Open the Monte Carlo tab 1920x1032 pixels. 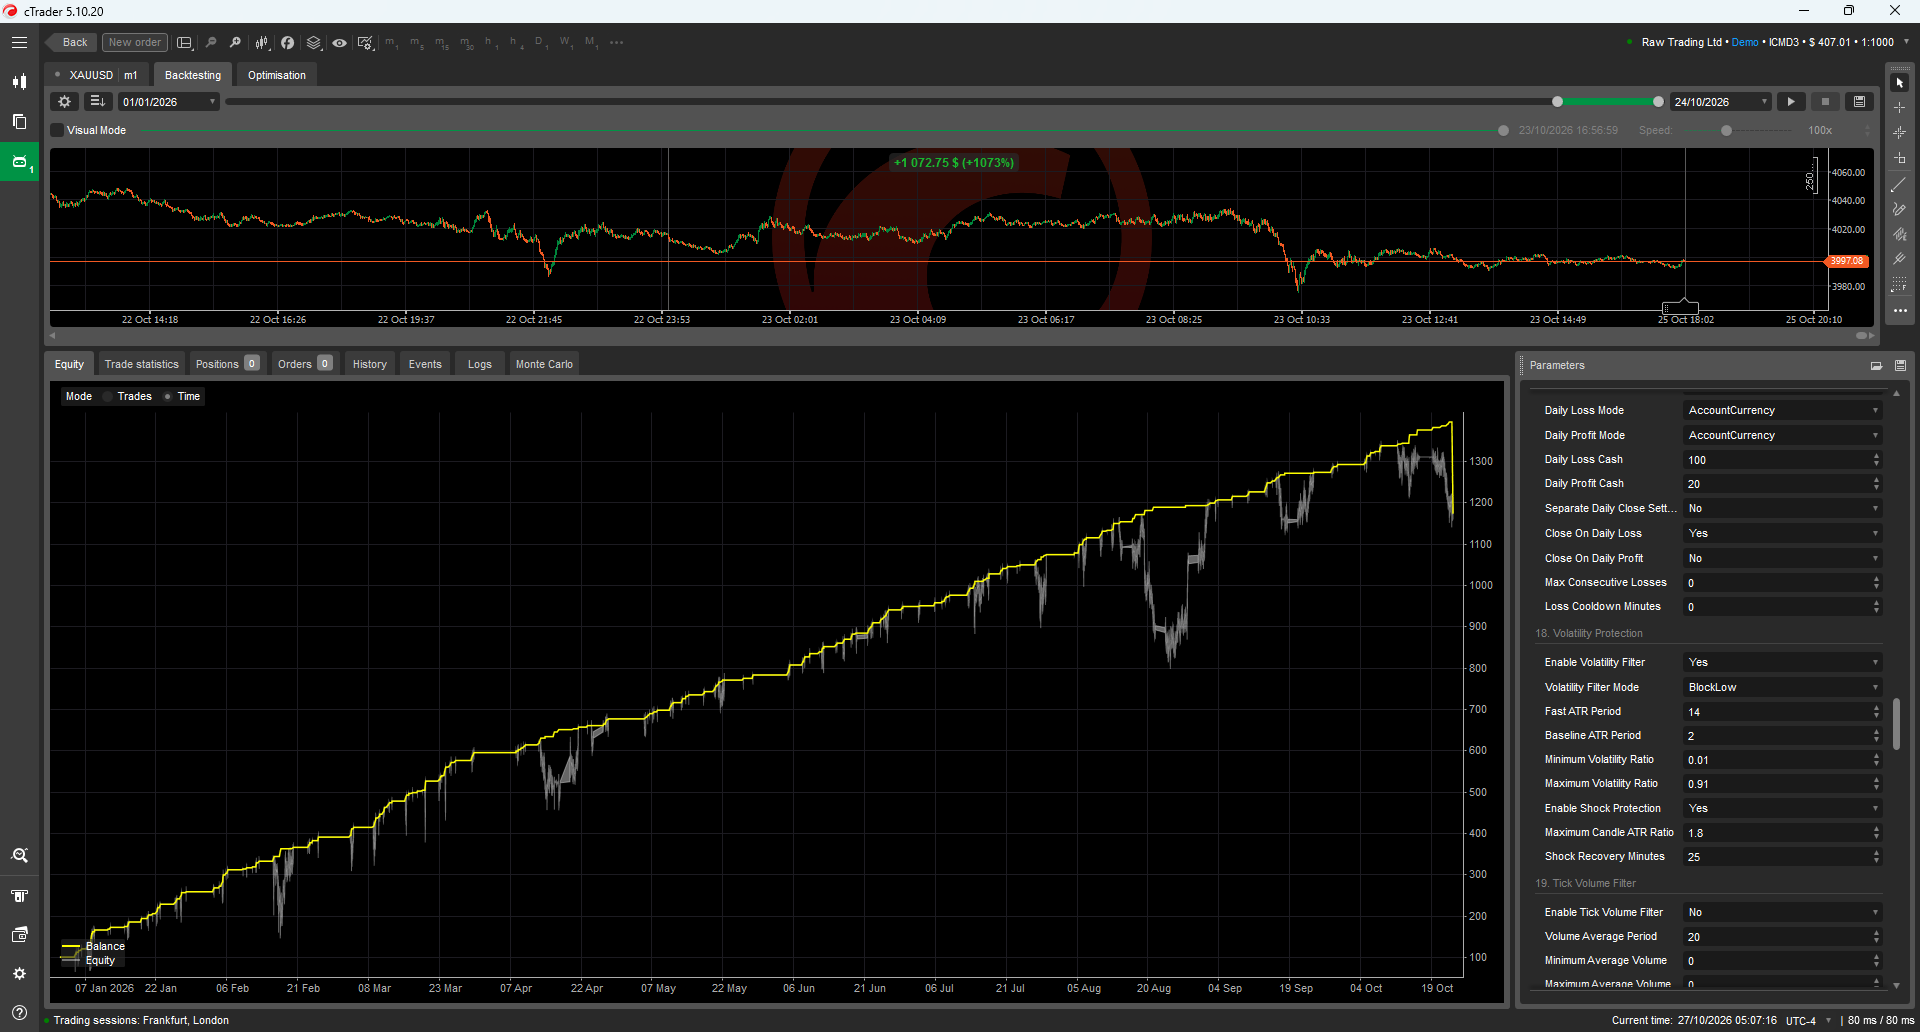(544, 365)
